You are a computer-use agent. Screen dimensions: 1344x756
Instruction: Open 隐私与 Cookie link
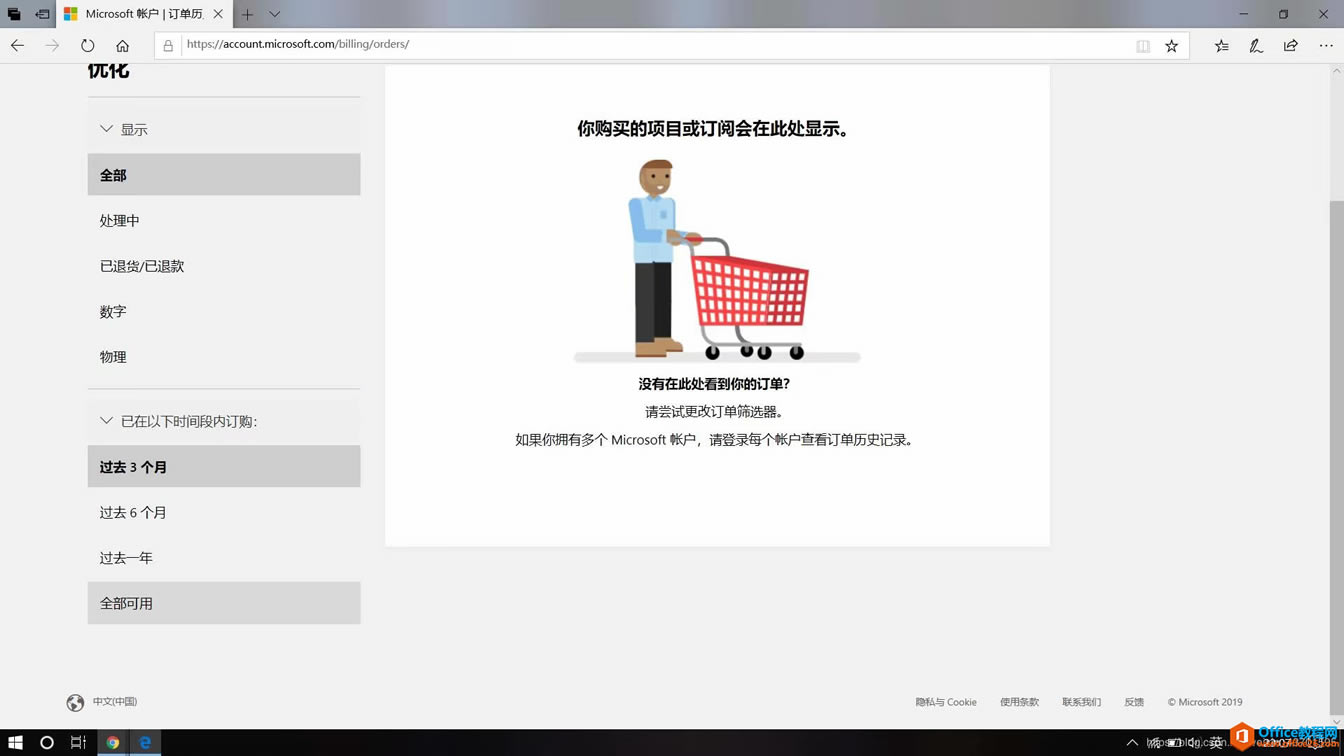pos(946,702)
